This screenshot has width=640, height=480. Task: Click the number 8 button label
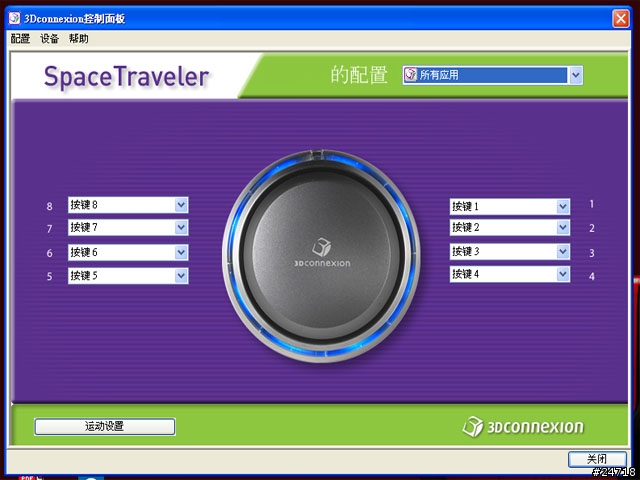(49, 206)
